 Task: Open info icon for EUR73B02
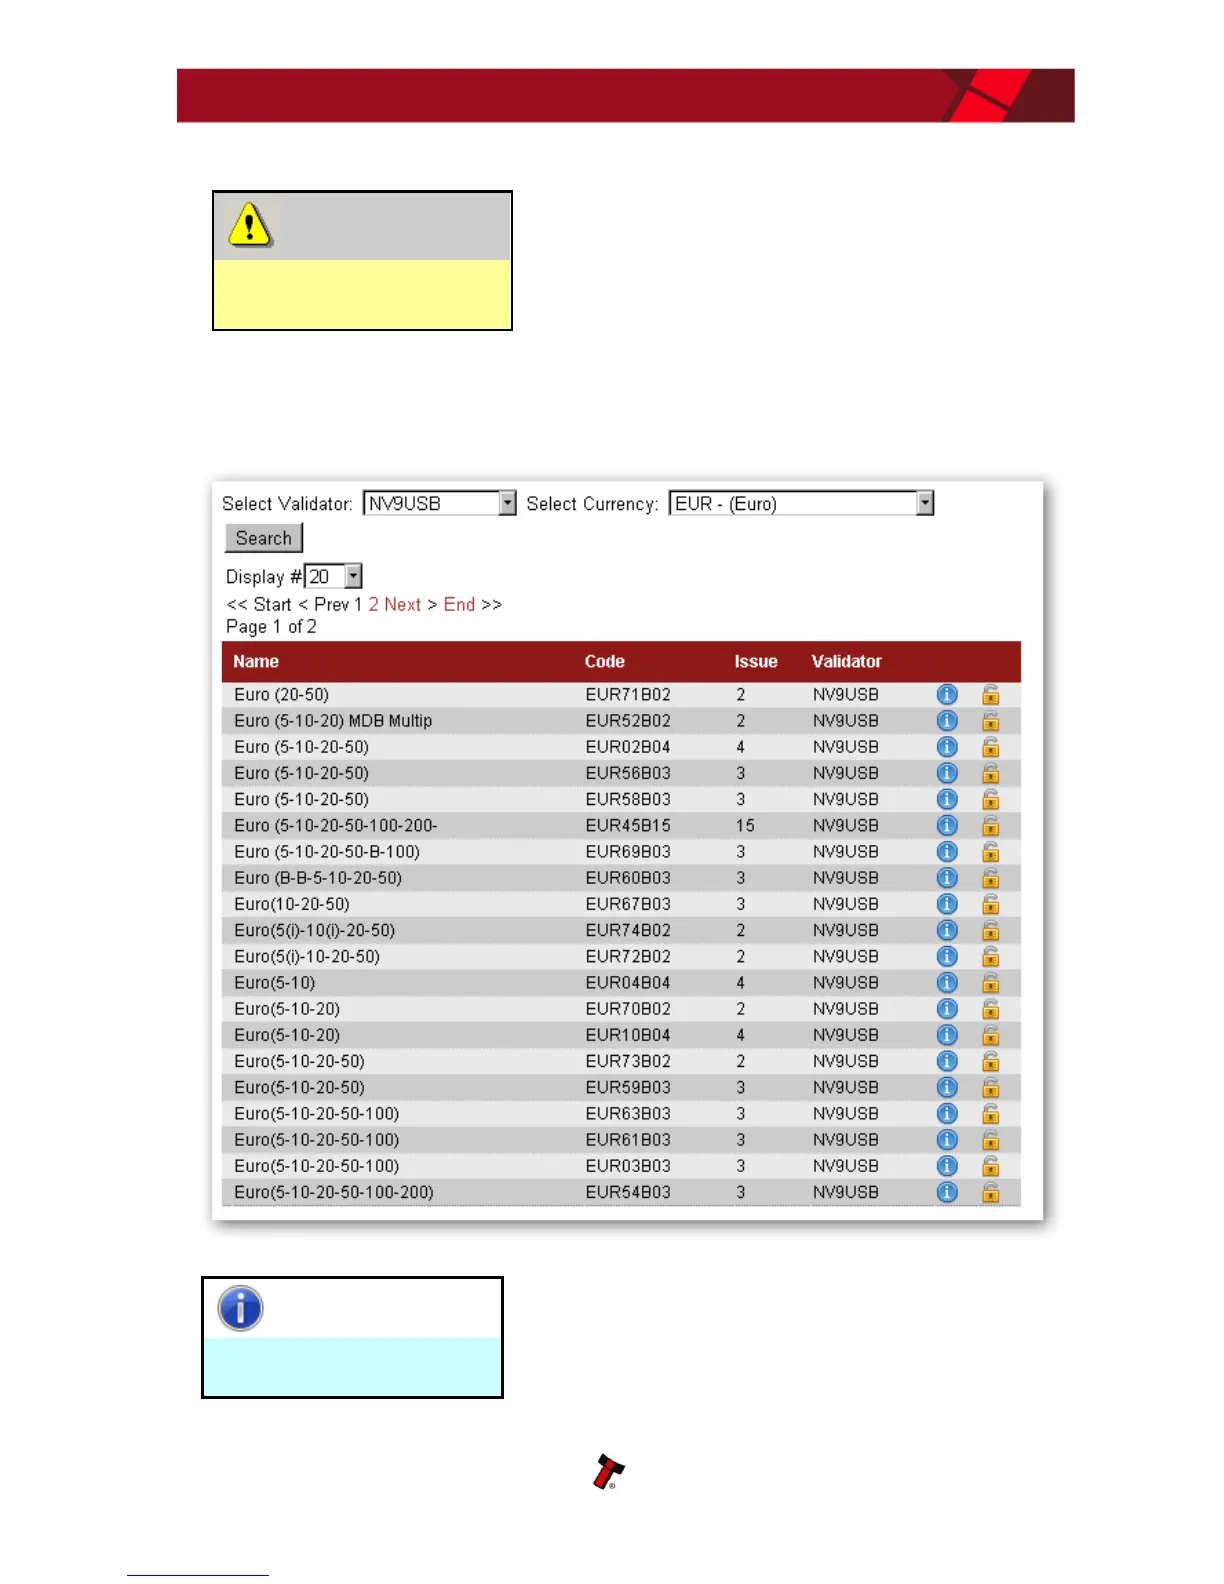946,1061
